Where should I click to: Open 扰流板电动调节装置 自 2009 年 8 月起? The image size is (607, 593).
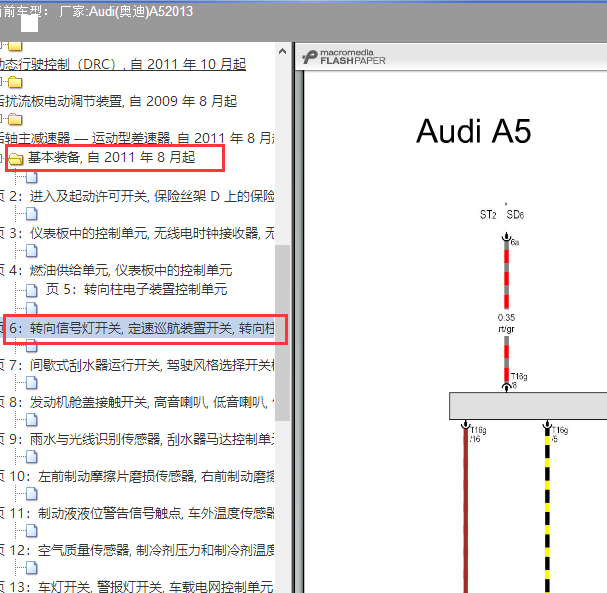pos(118,101)
